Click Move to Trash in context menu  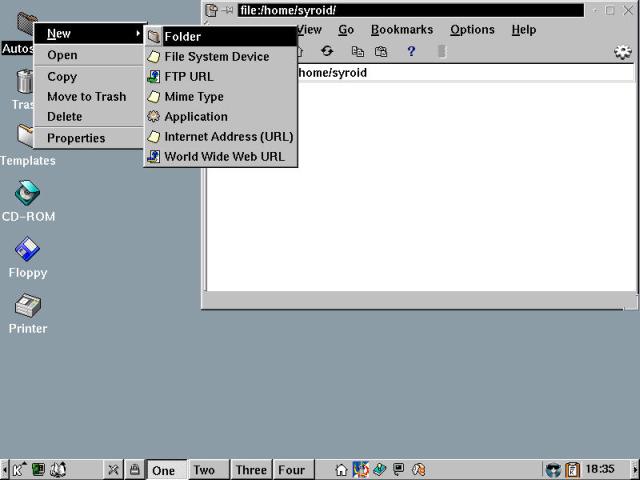point(86,97)
